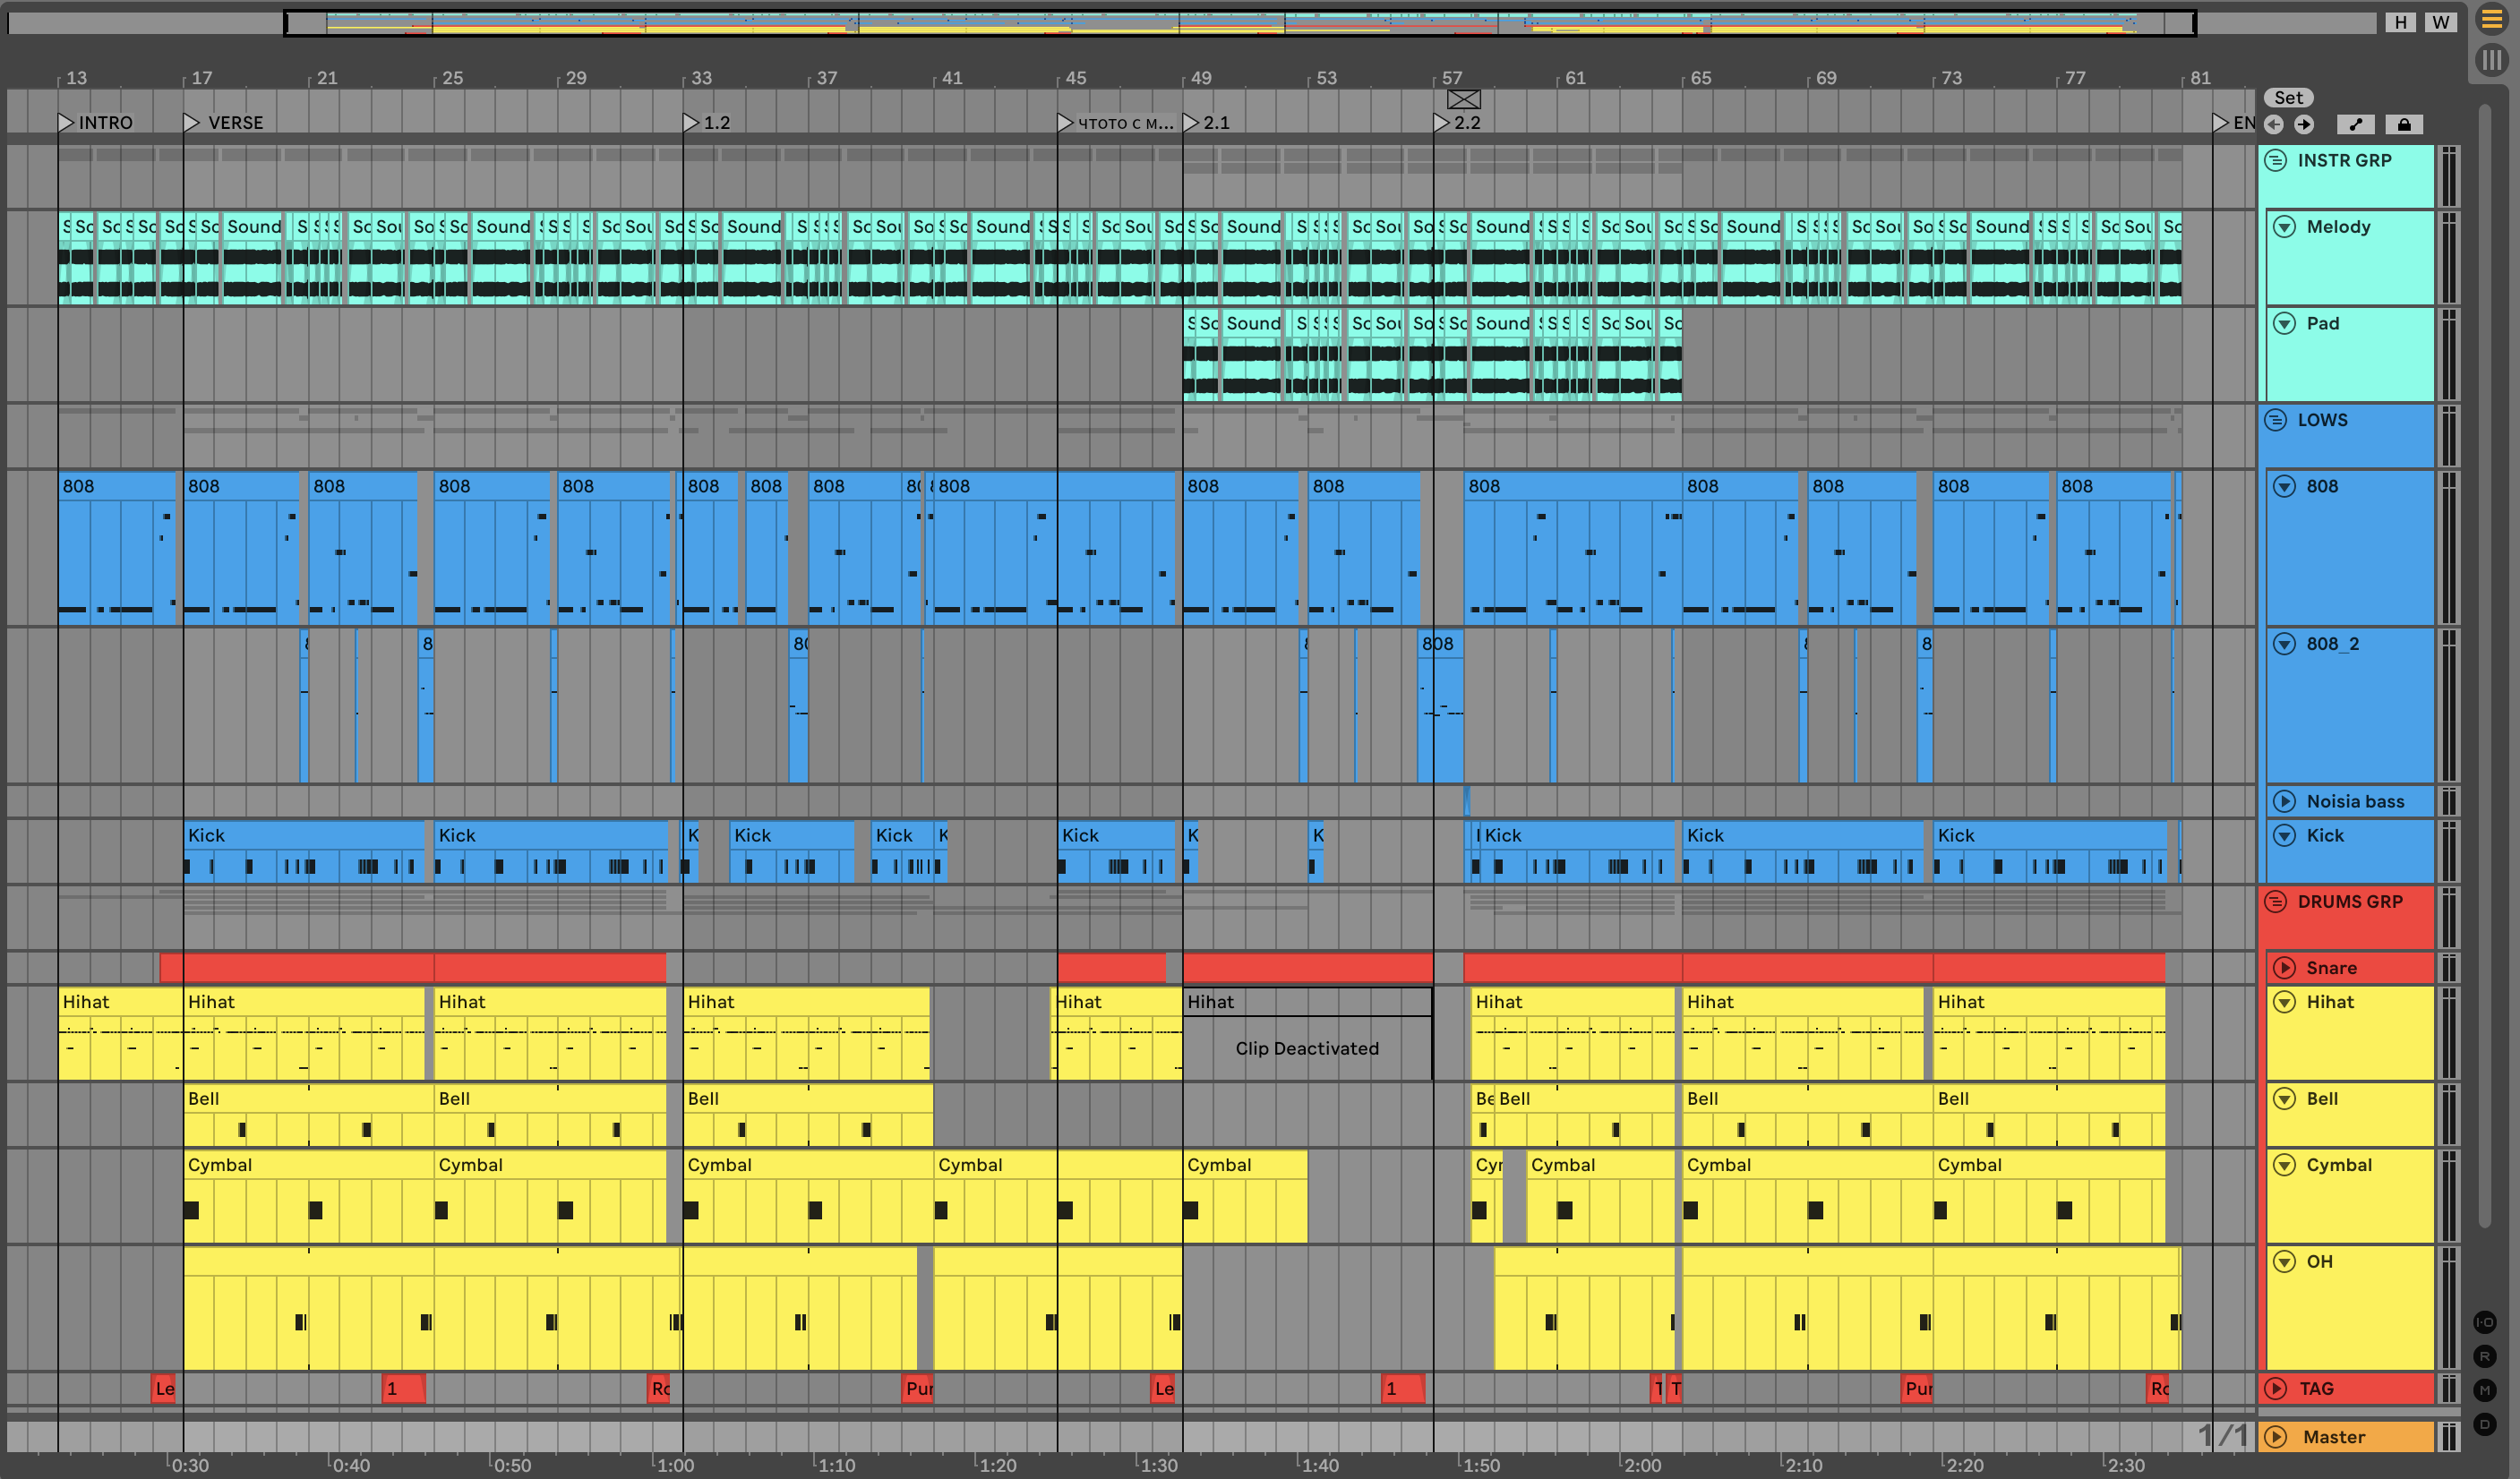This screenshot has width=2520, height=1479.
Task: Collapse the INSTR GRP group track
Action: tap(2276, 161)
